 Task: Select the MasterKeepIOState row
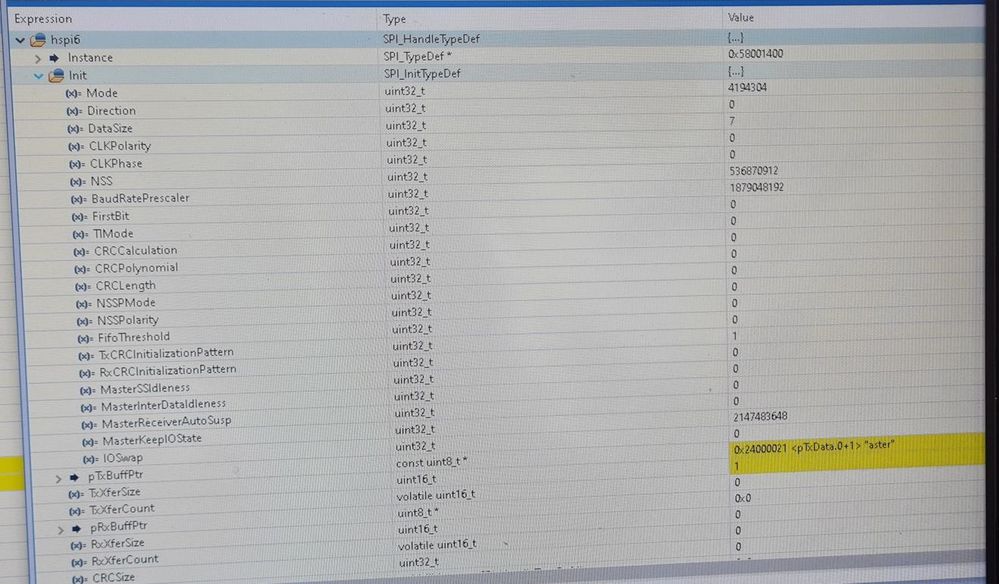point(152,439)
